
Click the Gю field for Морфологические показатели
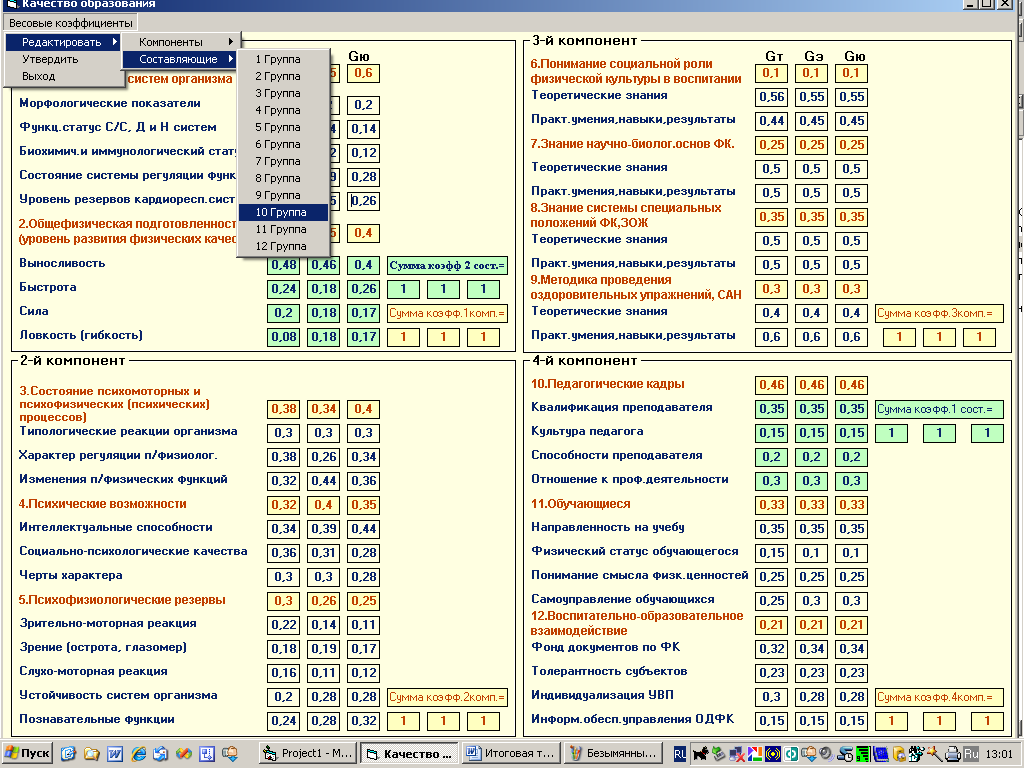coord(363,105)
